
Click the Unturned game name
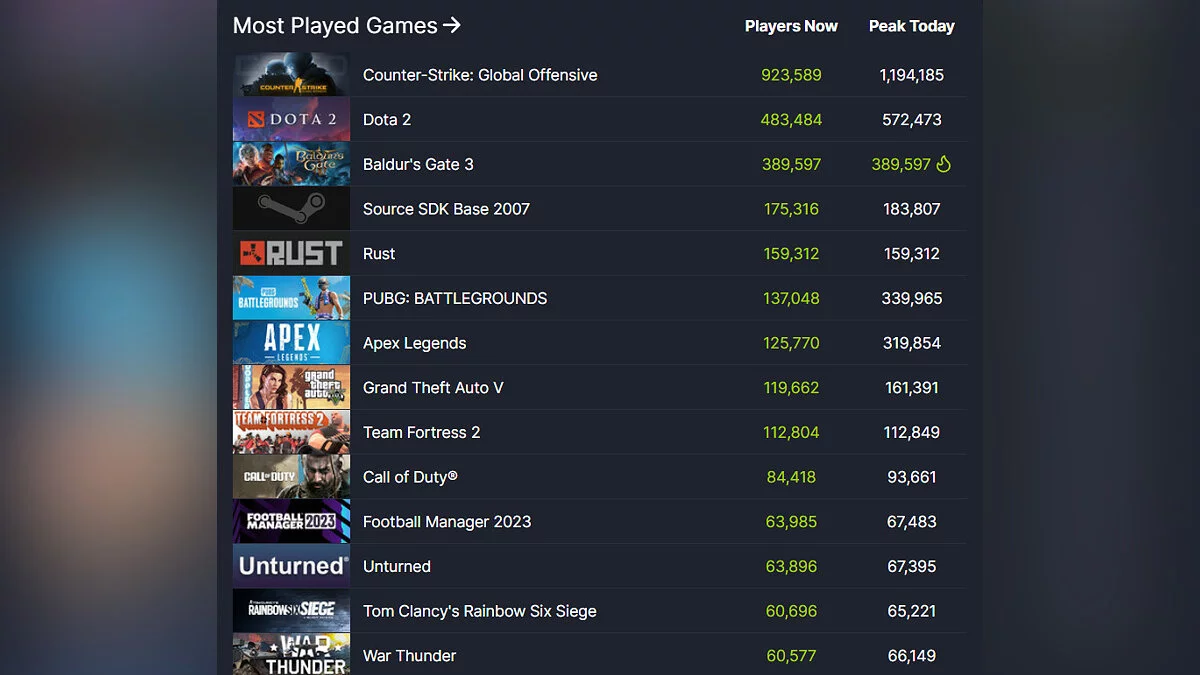[x=397, y=567]
